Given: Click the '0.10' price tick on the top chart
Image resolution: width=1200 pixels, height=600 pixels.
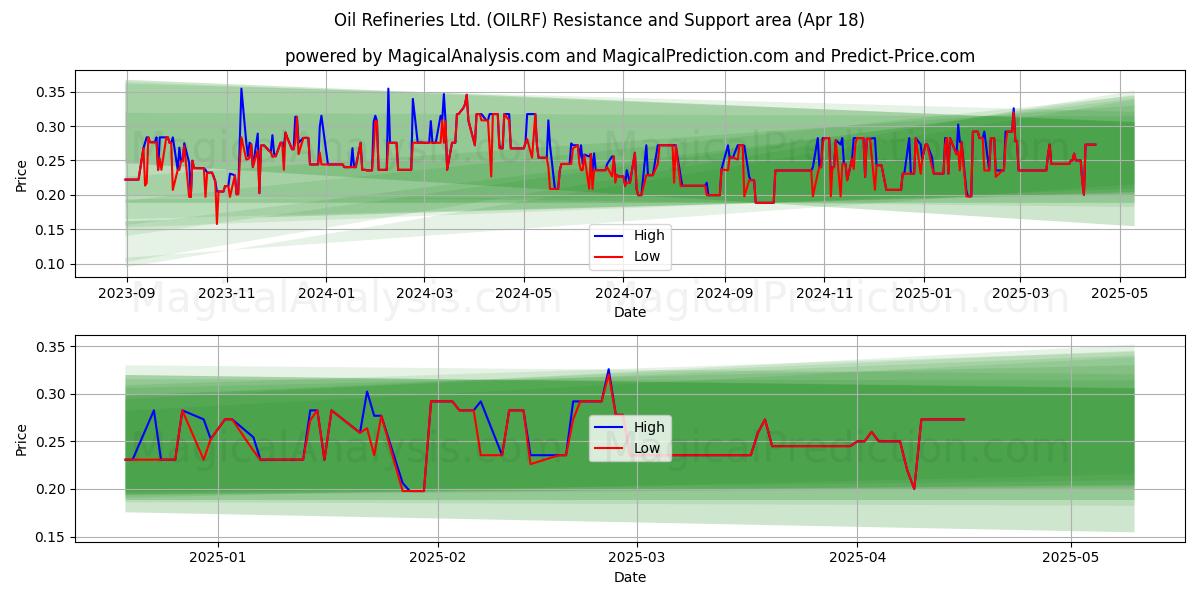Looking at the screenshot, I should (x=51, y=264).
